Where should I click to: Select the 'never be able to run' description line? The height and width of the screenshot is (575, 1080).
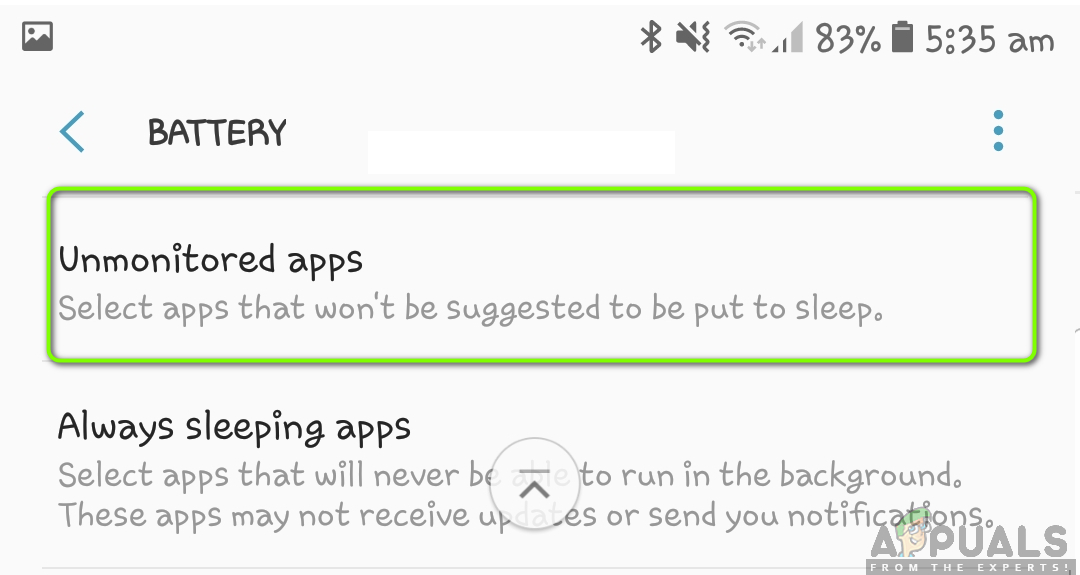coord(510,475)
